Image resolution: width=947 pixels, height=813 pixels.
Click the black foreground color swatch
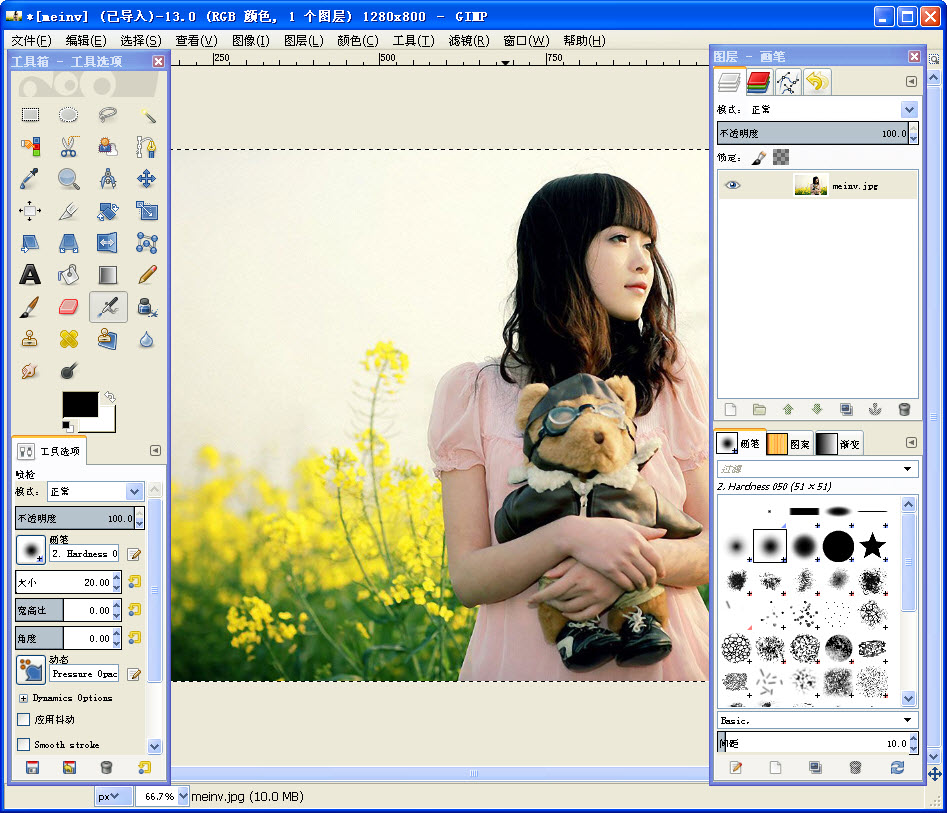pos(80,404)
